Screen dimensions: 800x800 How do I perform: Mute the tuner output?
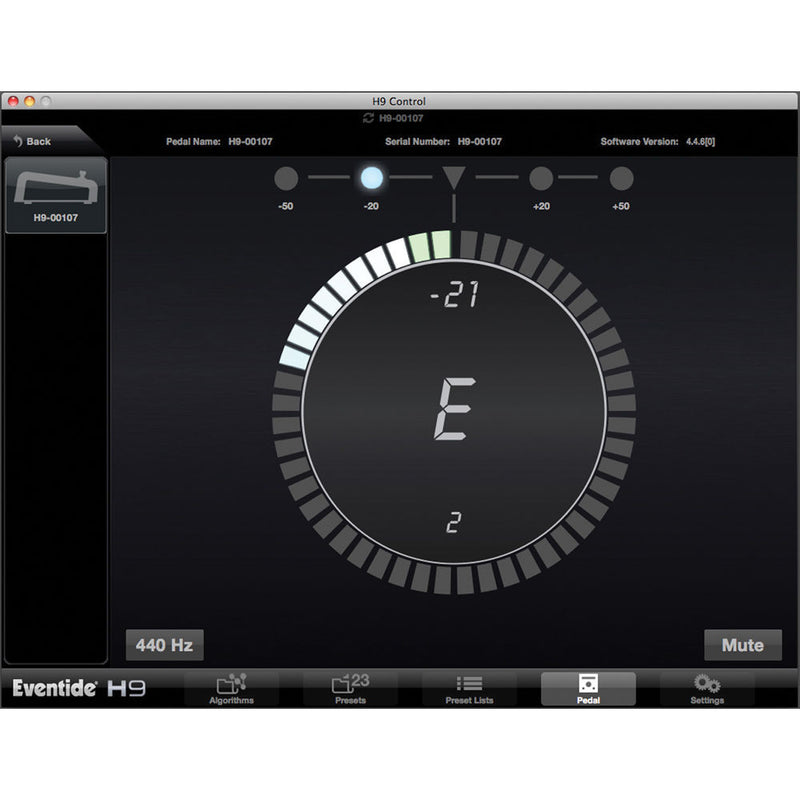pyautogui.click(x=743, y=645)
